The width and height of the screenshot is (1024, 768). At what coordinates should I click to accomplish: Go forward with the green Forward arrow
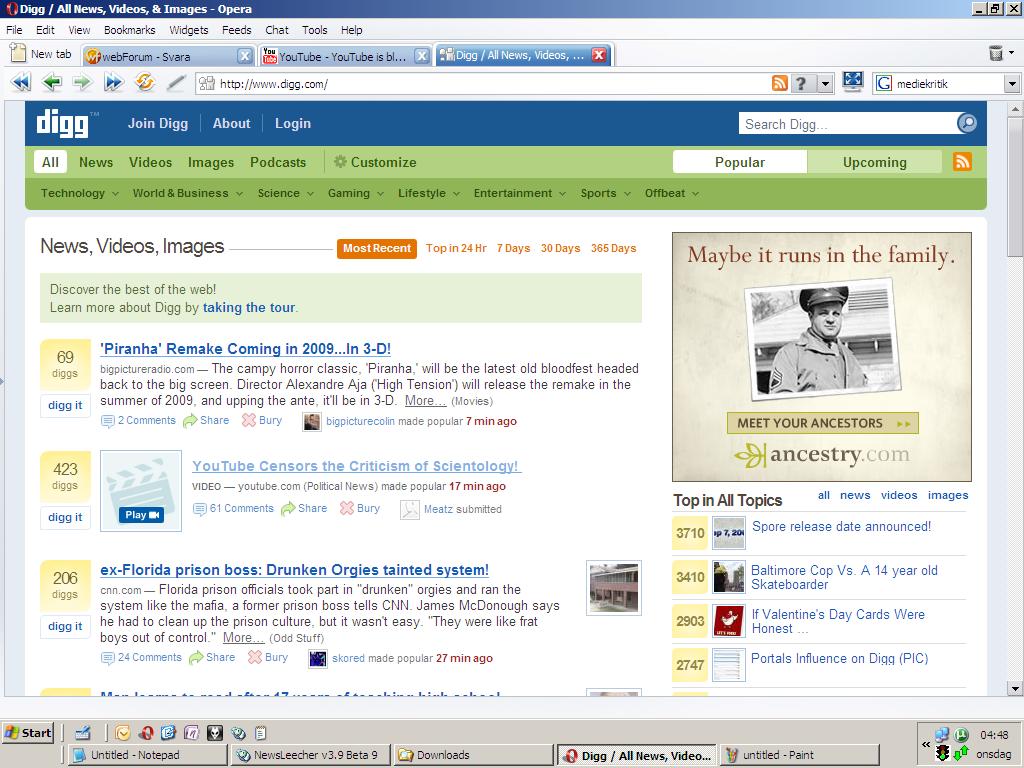pyautogui.click(x=82, y=82)
